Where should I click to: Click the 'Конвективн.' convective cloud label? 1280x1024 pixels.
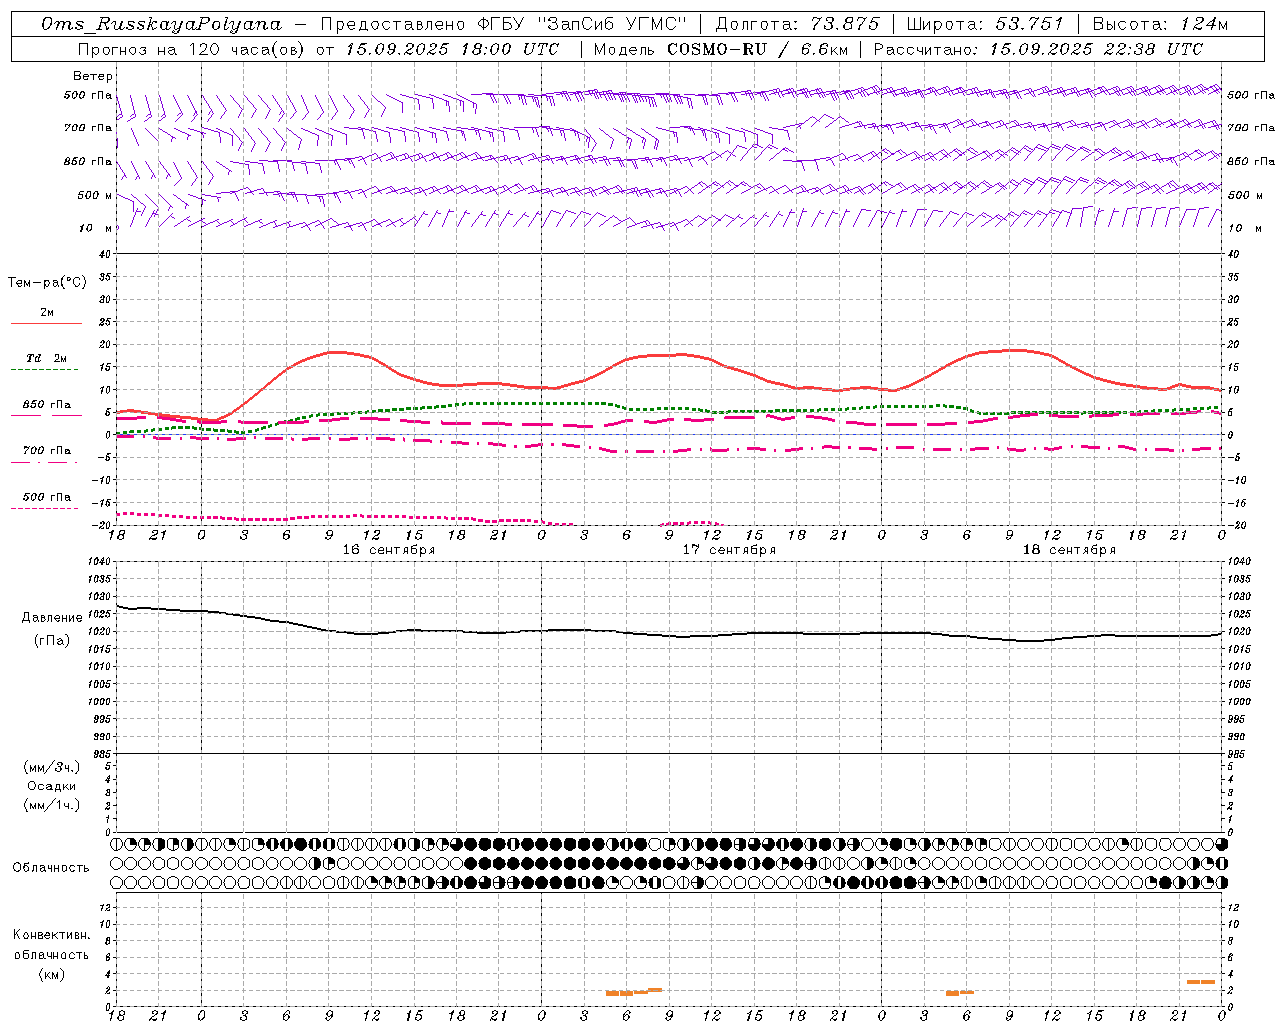tap(51, 935)
